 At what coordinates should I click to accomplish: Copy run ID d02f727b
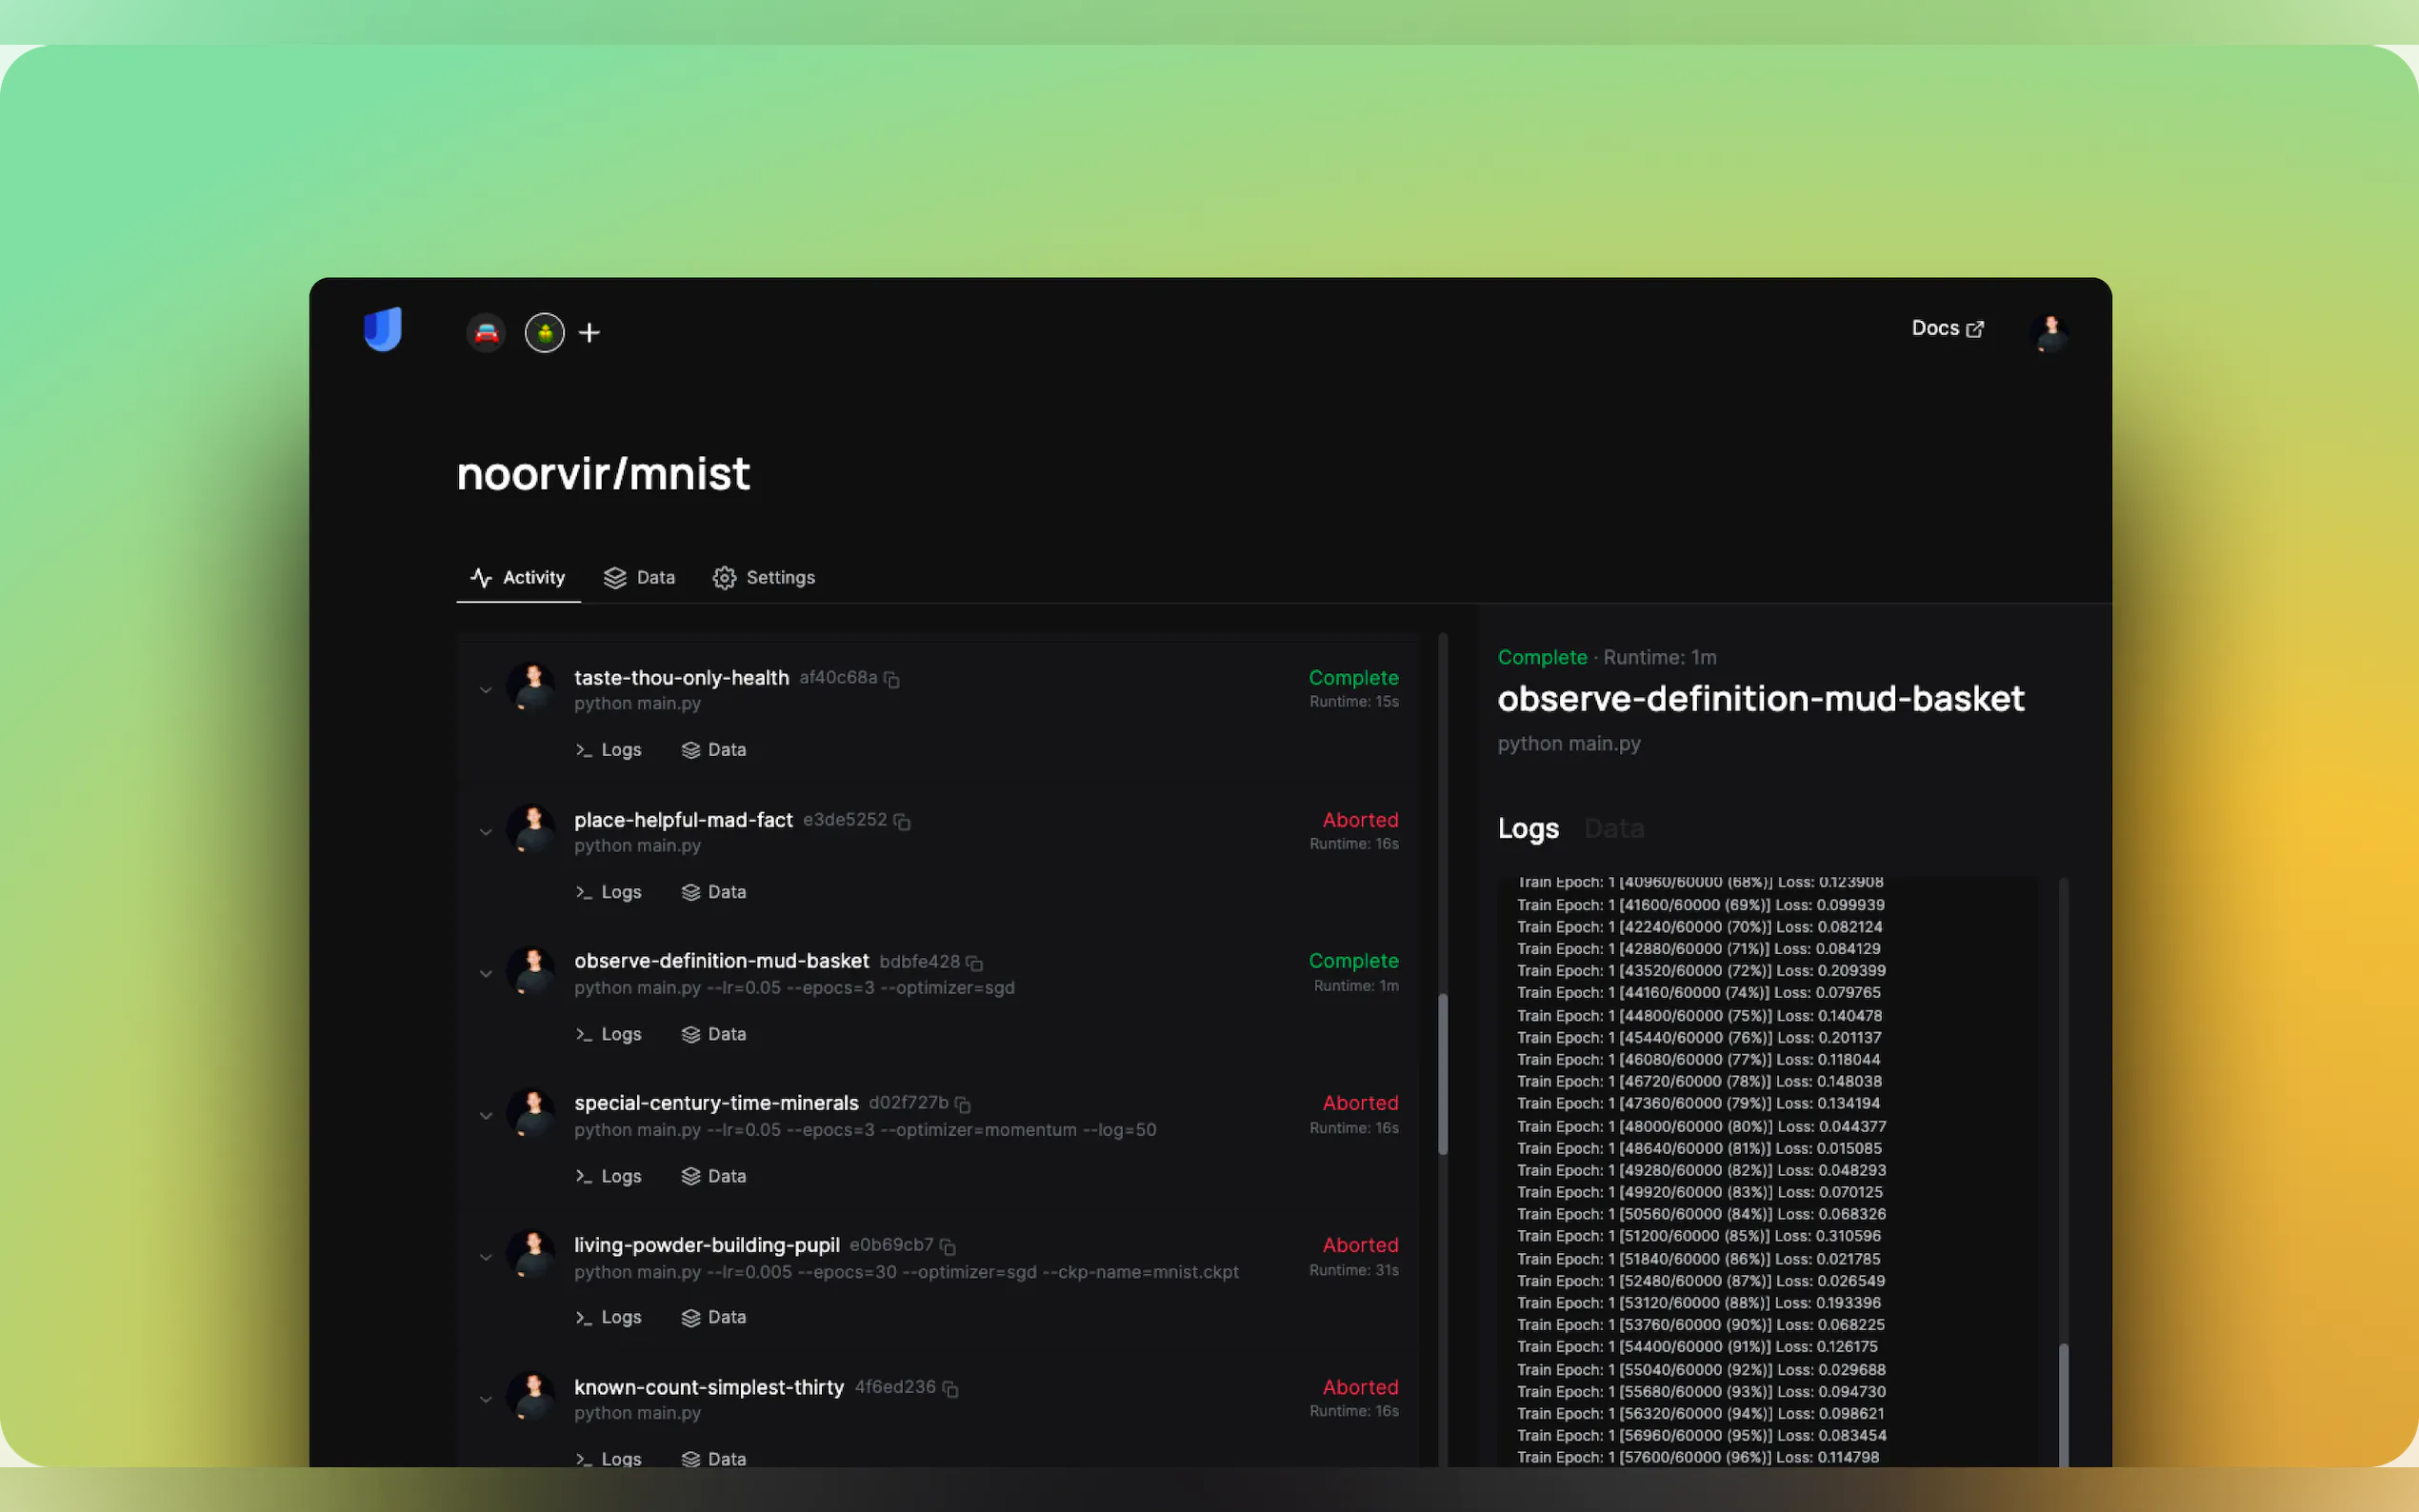click(x=962, y=1105)
